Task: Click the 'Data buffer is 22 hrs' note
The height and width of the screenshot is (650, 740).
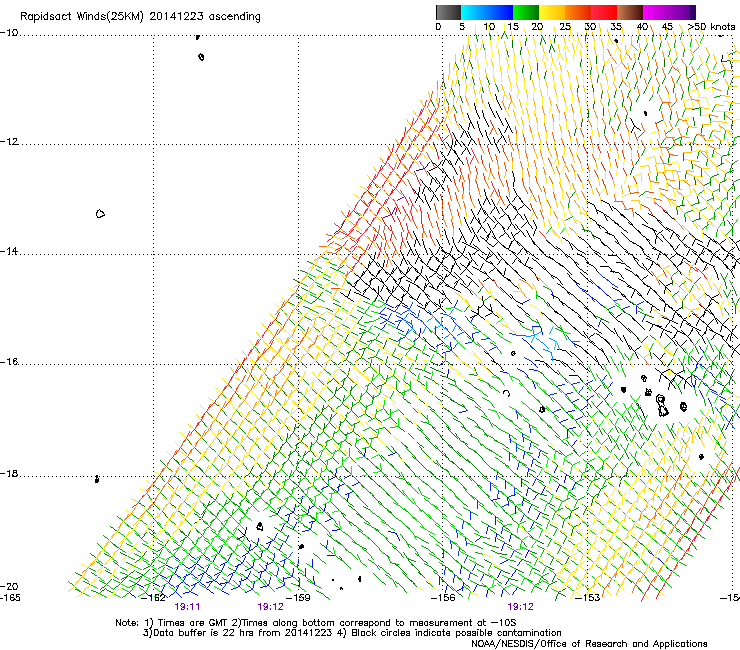Action: click(204, 633)
